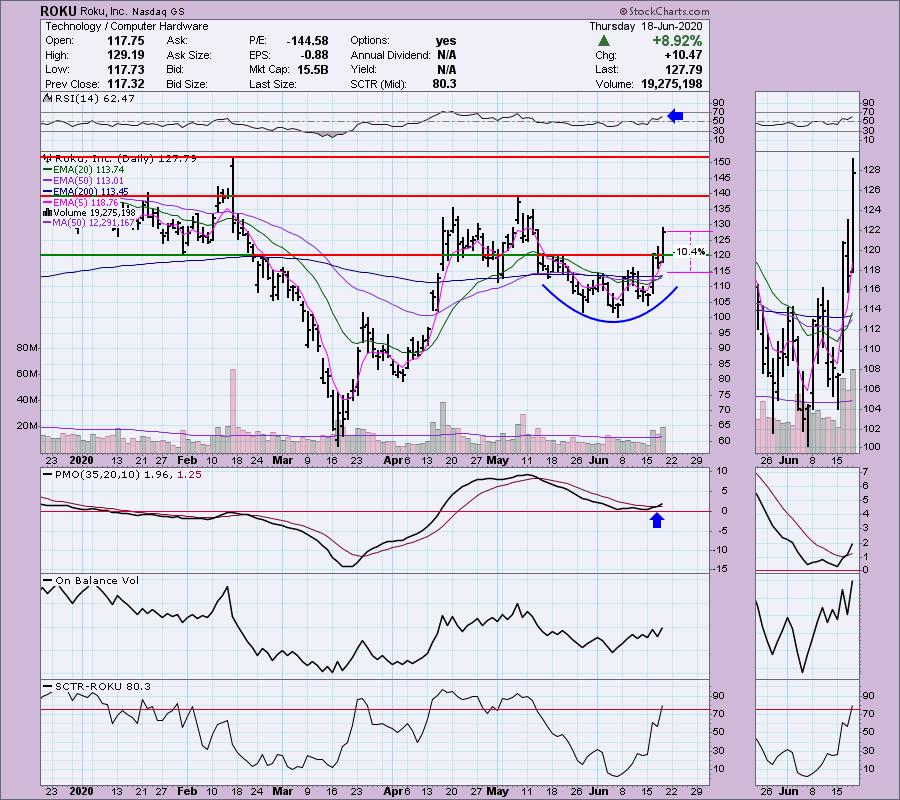Click the volume bars icon in price legend
900x800 pixels.
(48, 212)
